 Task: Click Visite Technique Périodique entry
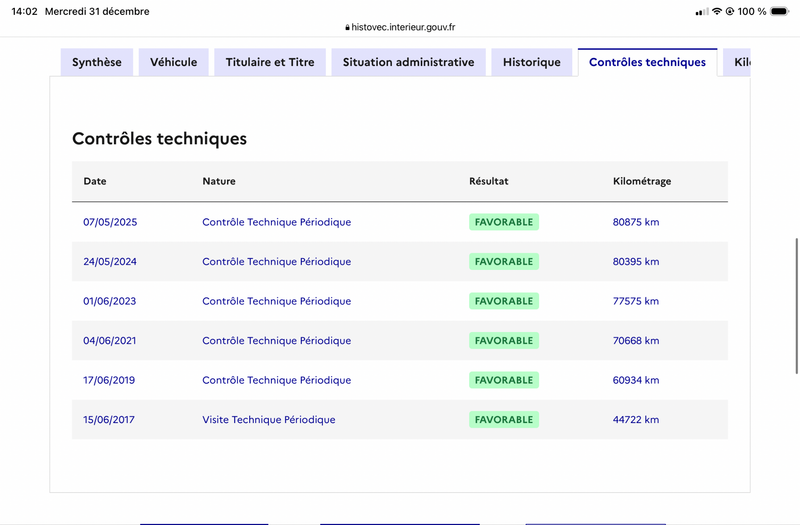point(269,420)
